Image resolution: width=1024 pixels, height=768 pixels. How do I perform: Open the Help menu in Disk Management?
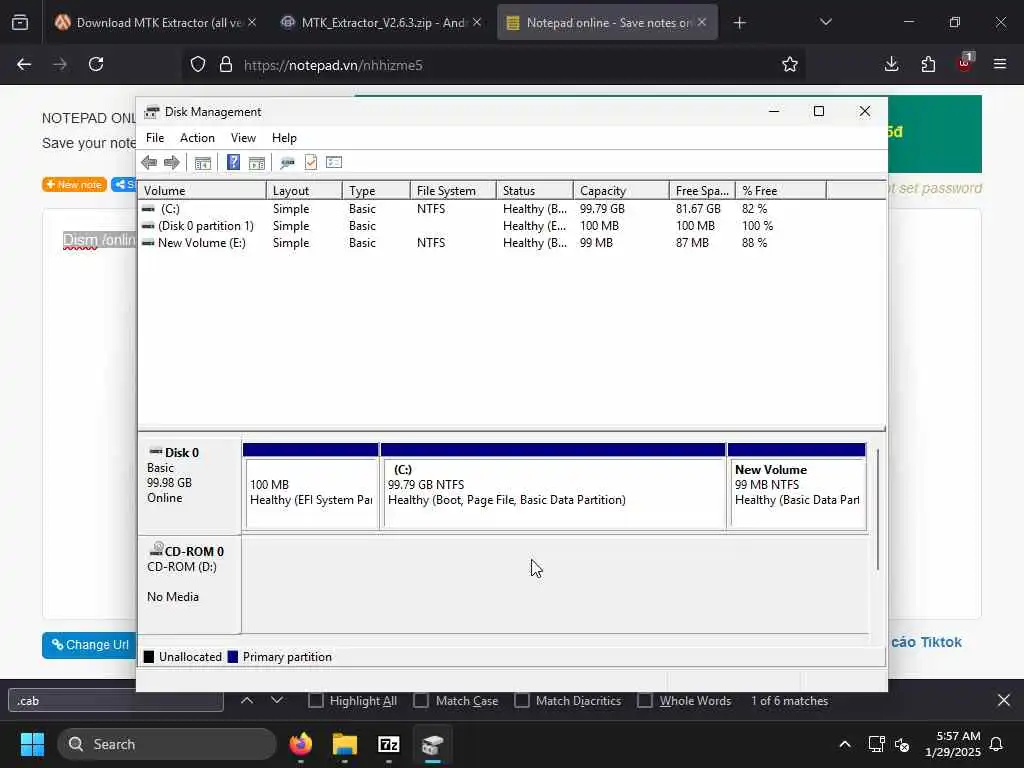tap(284, 138)
